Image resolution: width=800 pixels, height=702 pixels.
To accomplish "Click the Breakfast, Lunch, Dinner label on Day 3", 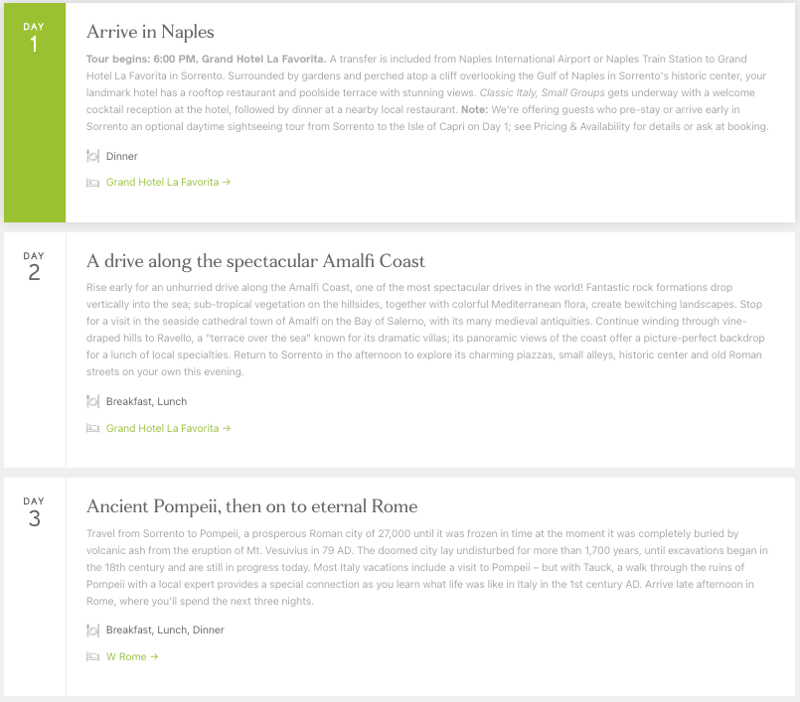I will click(x=165, y=630).
